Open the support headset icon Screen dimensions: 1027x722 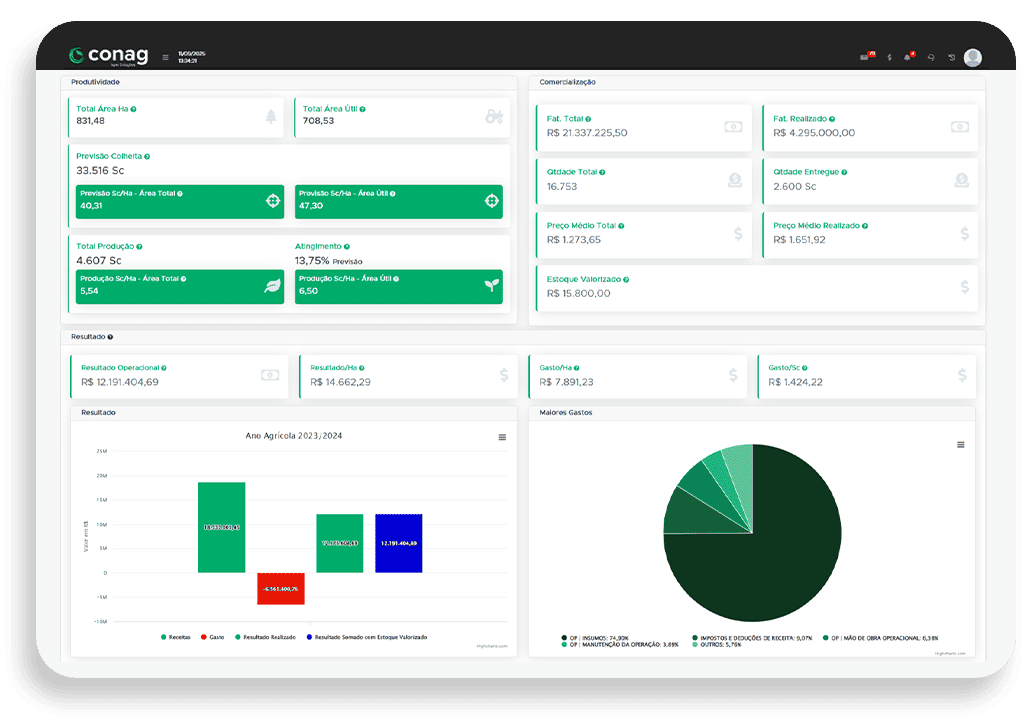tap(931, 57)
